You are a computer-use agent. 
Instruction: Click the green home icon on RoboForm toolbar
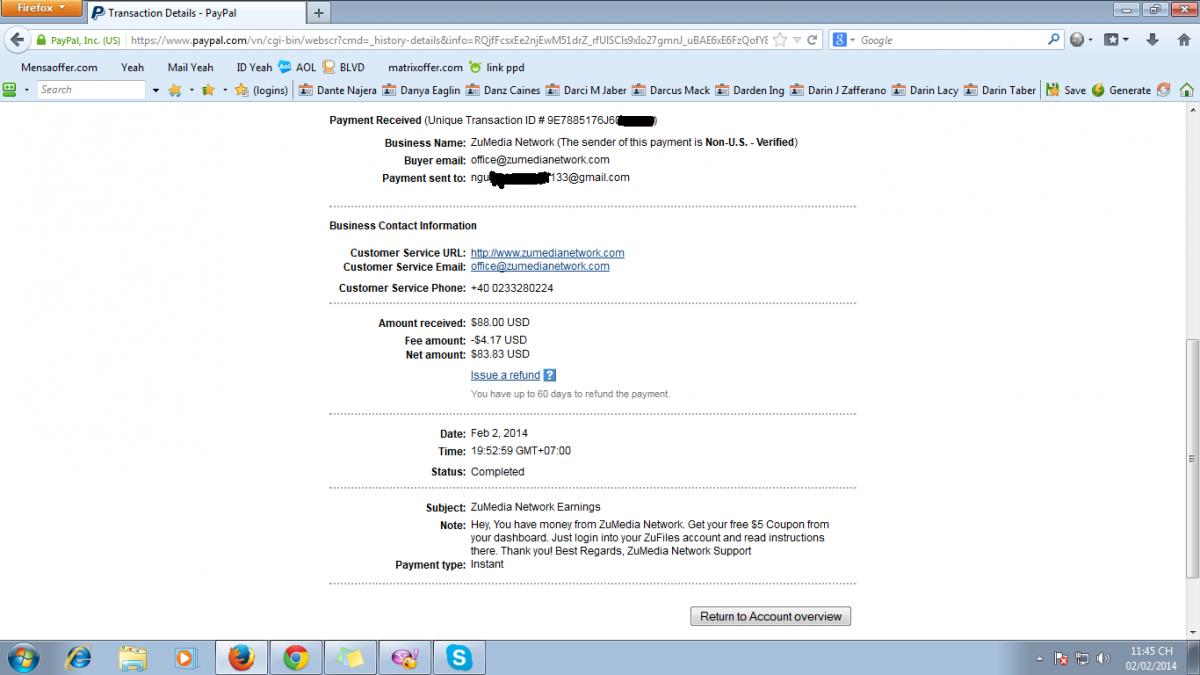tap(1187, 90)
